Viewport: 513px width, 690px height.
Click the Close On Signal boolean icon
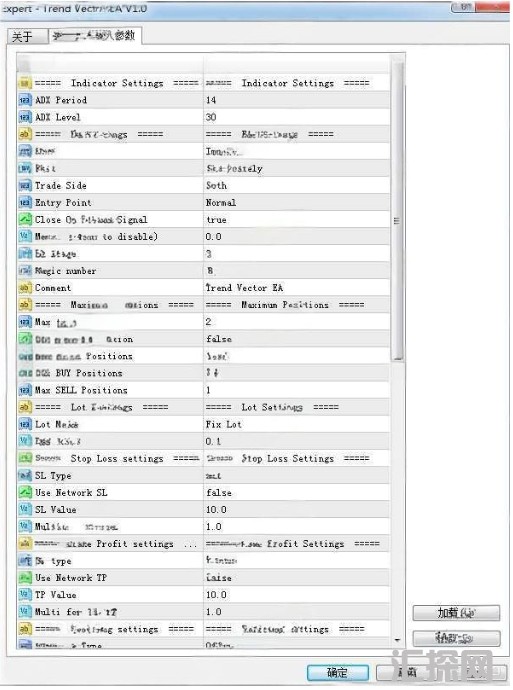[x=25, y=220]
